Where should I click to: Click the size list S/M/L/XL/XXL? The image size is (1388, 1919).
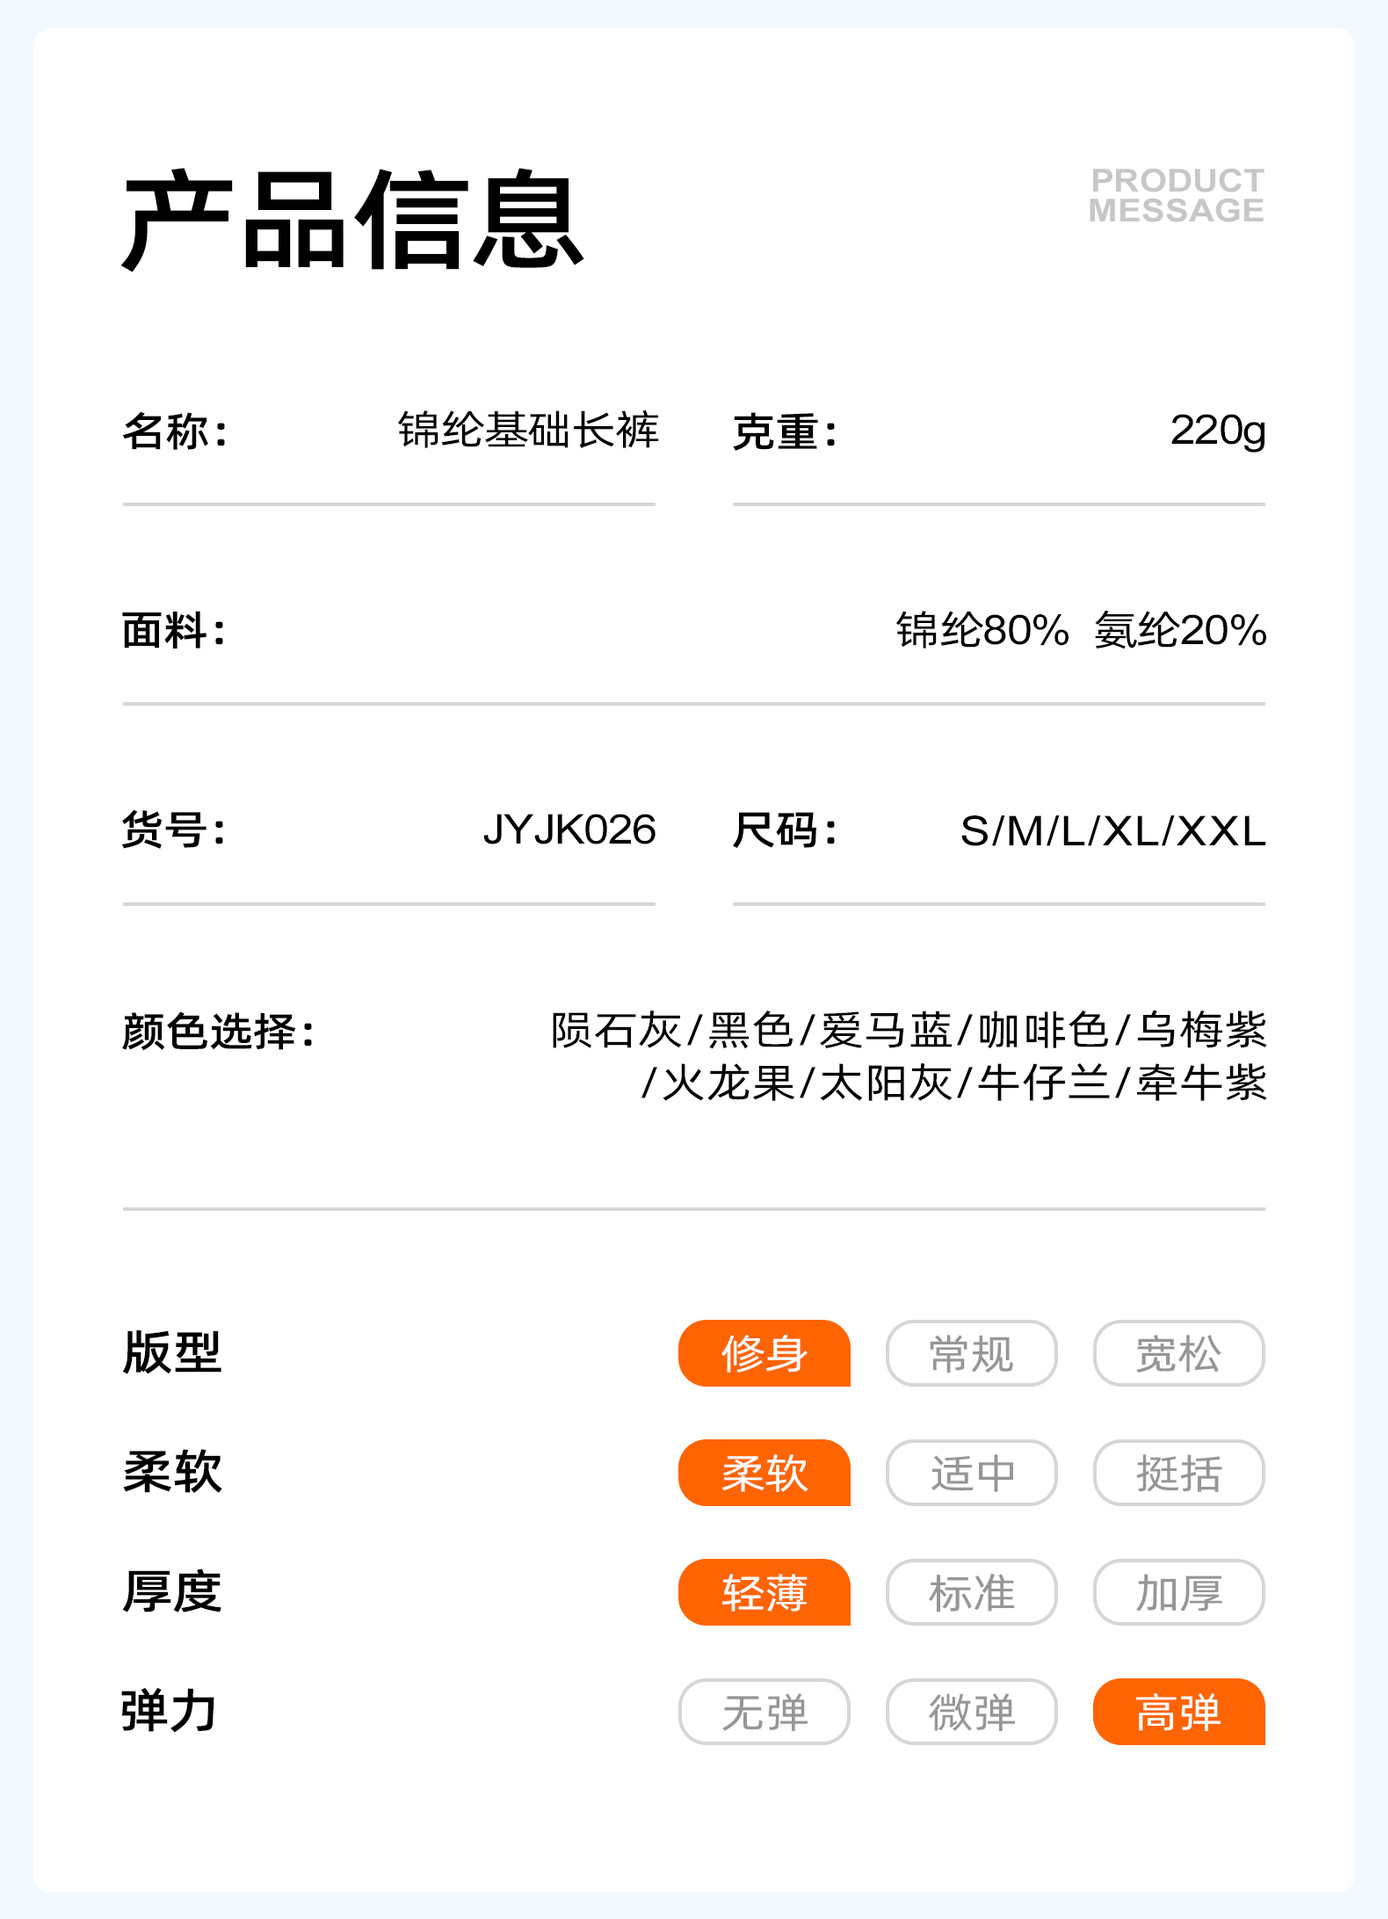(1112, 831)
